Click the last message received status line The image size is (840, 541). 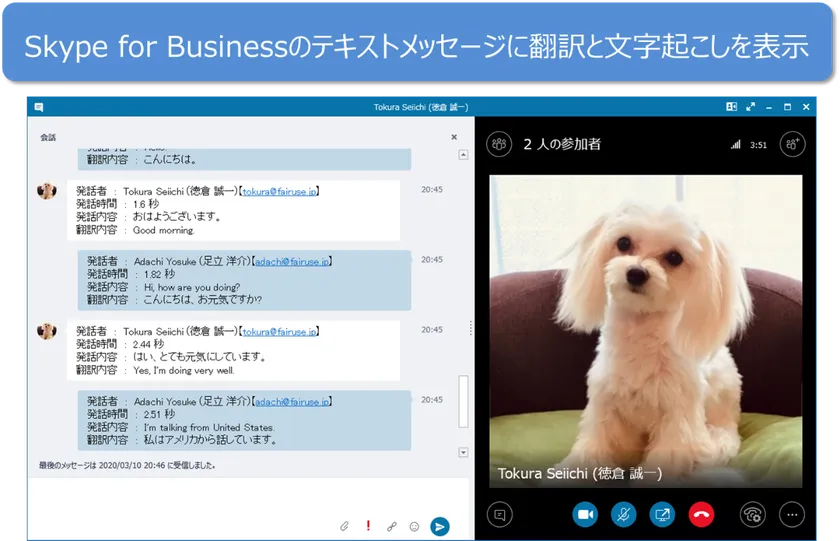(x=127, y=465)
